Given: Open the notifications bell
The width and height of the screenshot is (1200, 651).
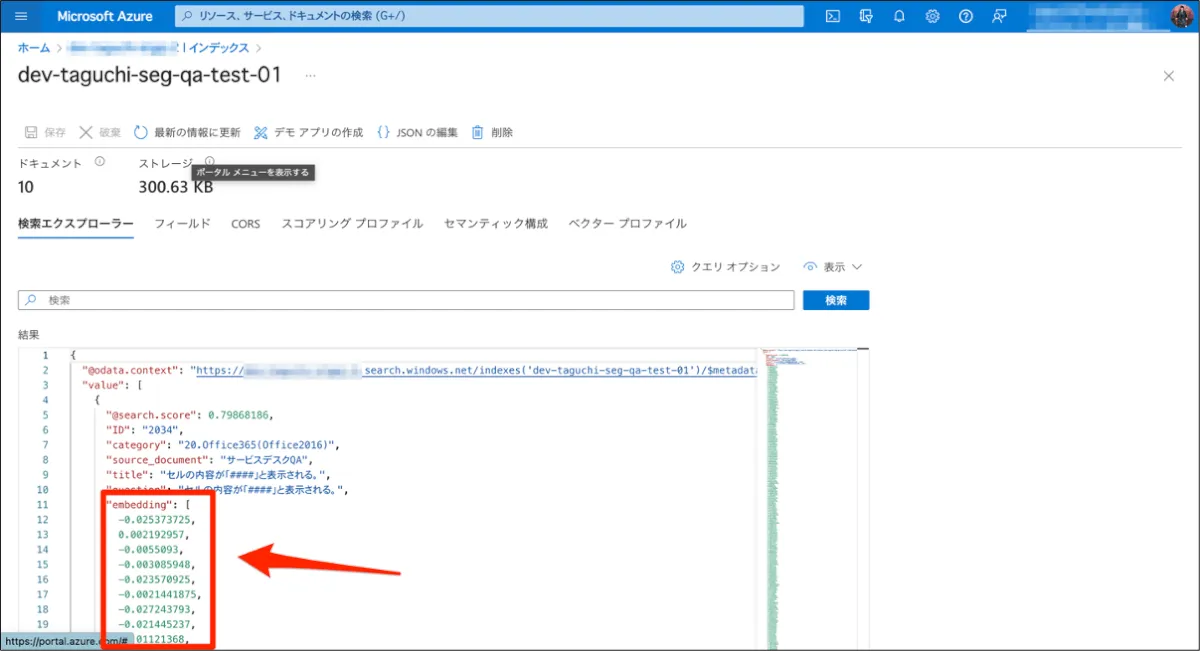Looking at the screenshot, I should (x=899, y=16).
